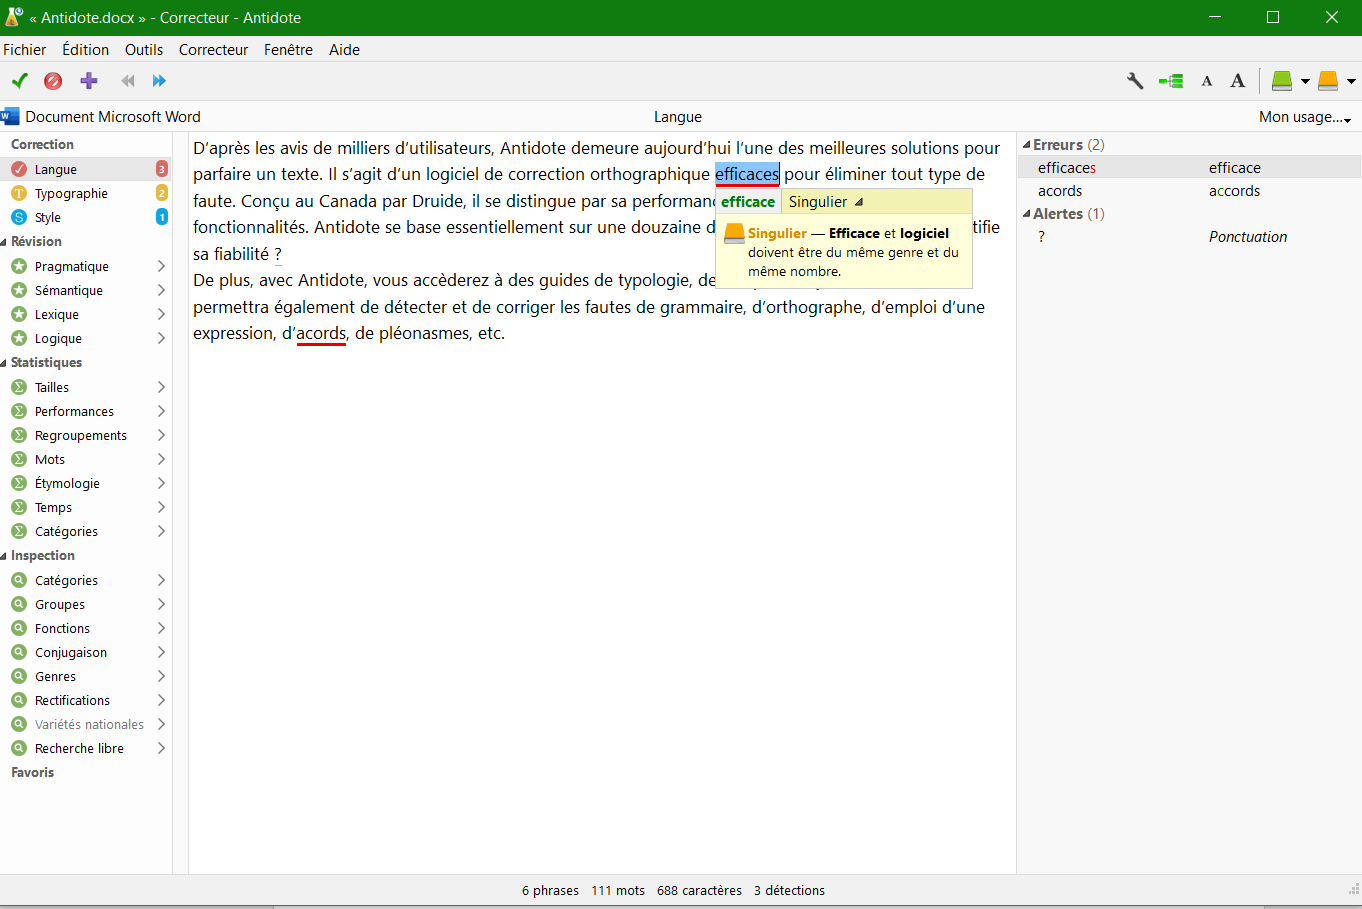Screen dimensions: 1362x909
Task: Expand green dictionary dropdown arrow
Action: click(x=1305, y=82)
